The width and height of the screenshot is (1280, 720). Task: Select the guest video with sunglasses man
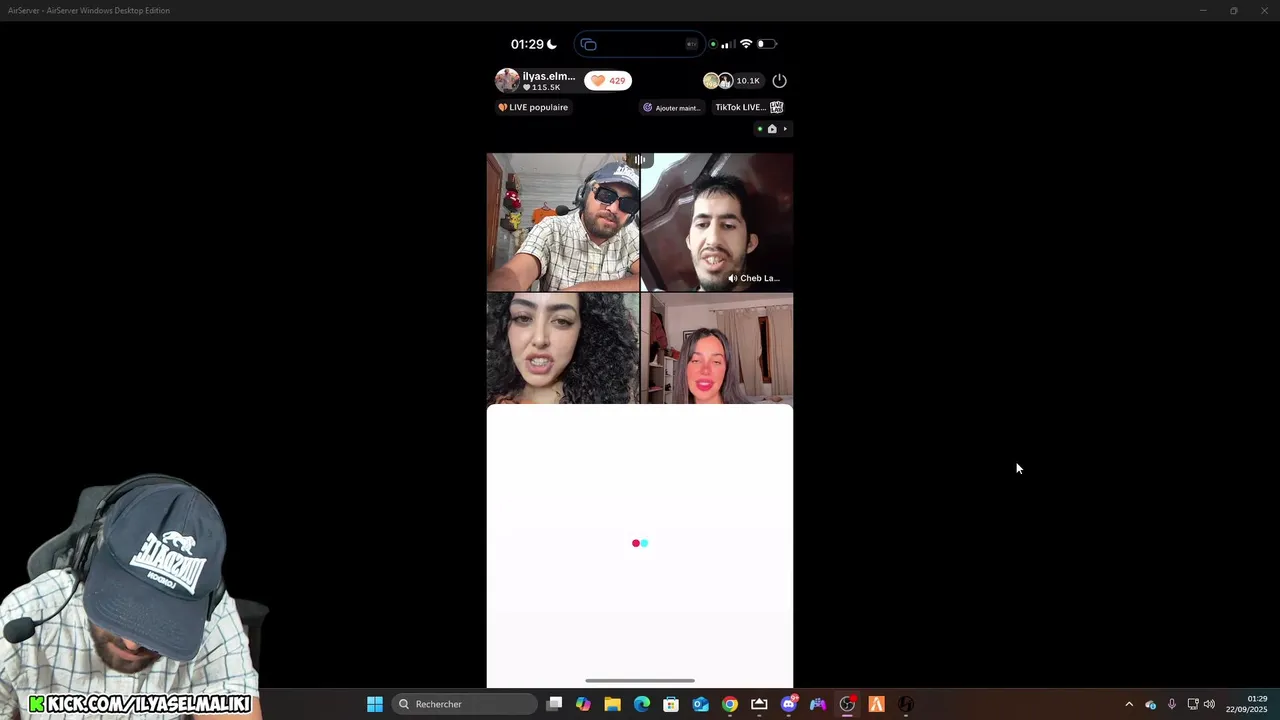click(x=563, y=222)
